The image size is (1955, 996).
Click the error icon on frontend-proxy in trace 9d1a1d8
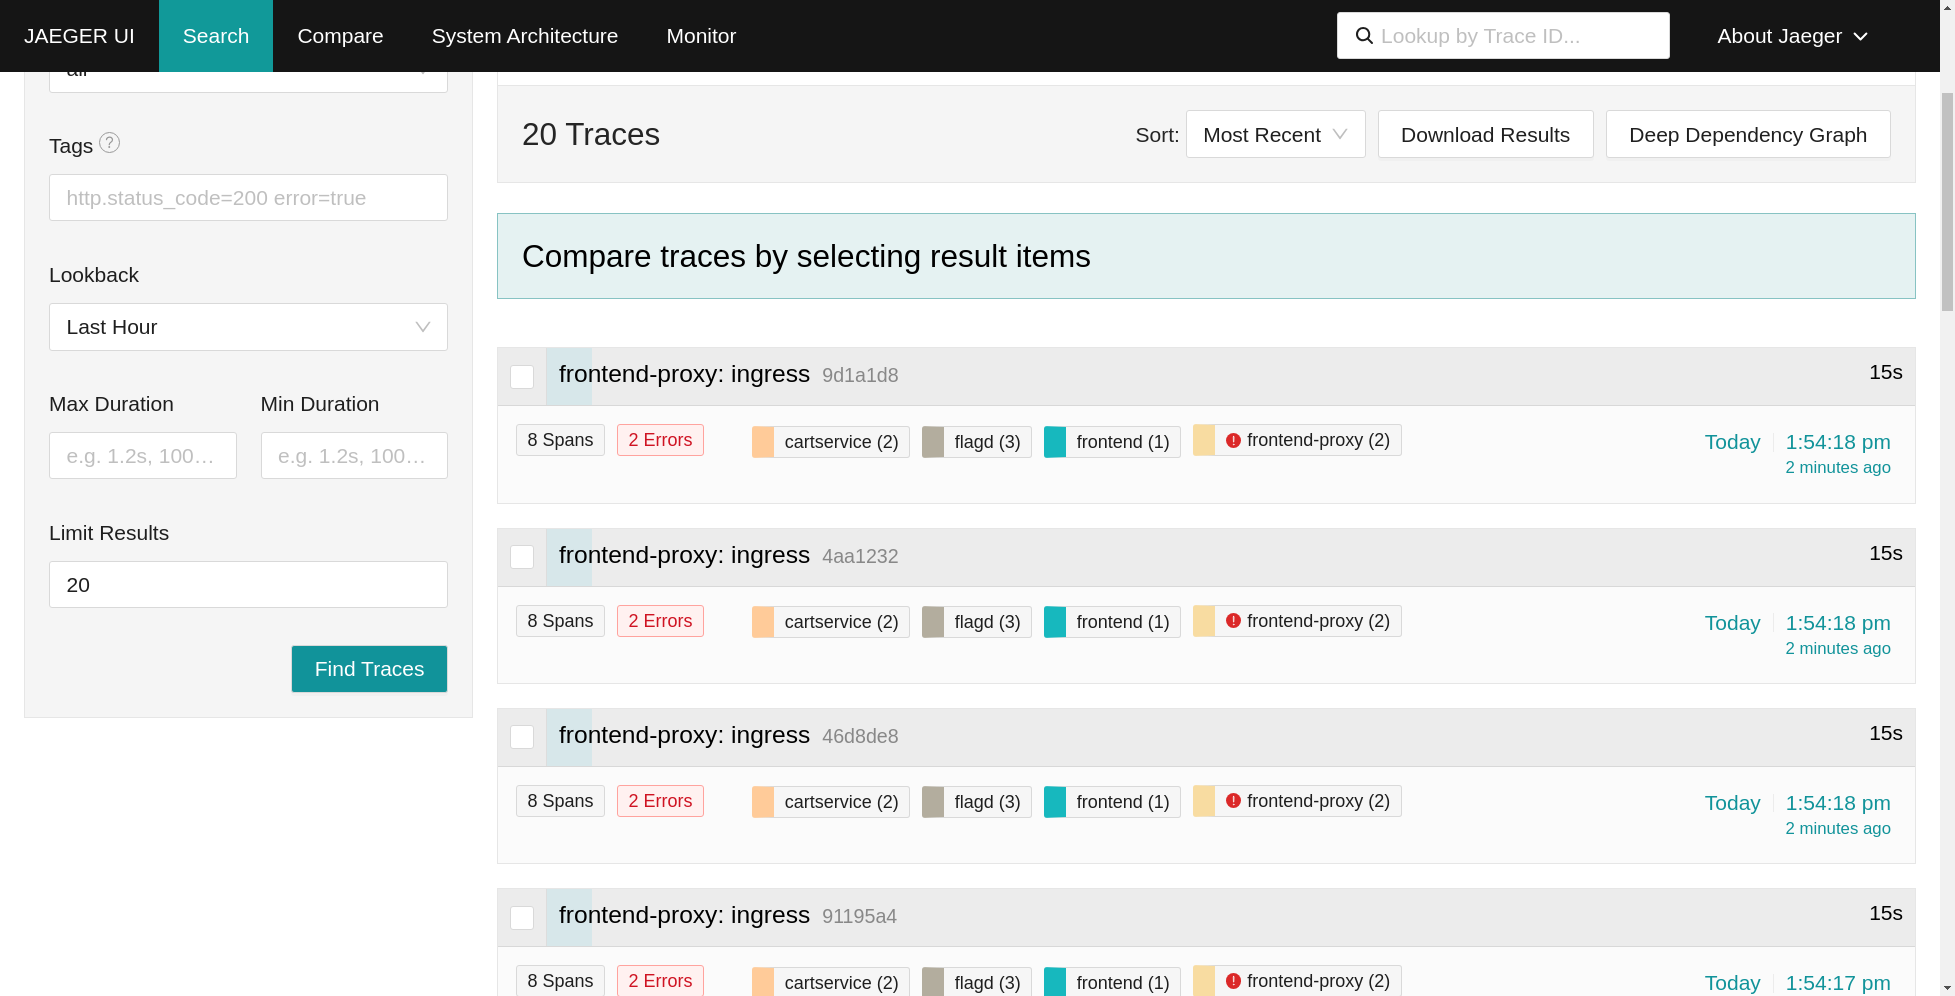click(1233, 439)
